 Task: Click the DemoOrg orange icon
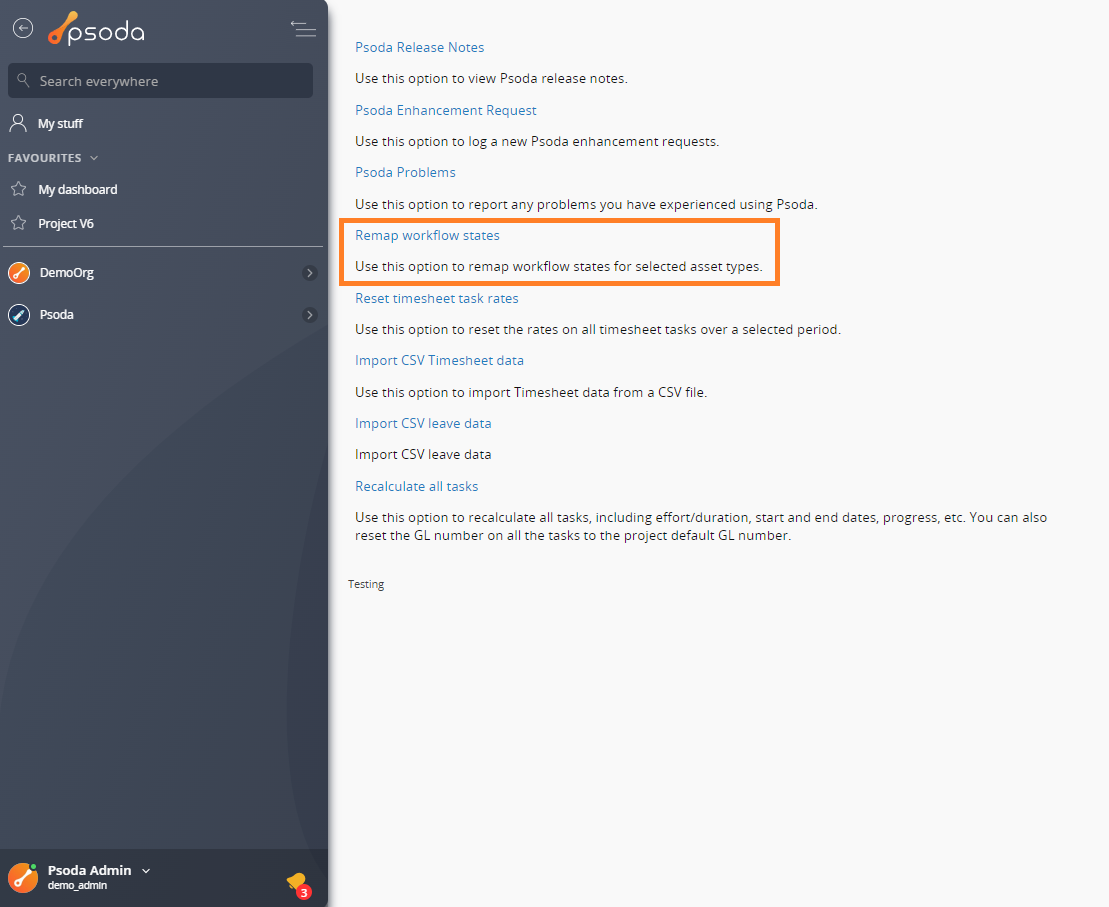[19, 272]
